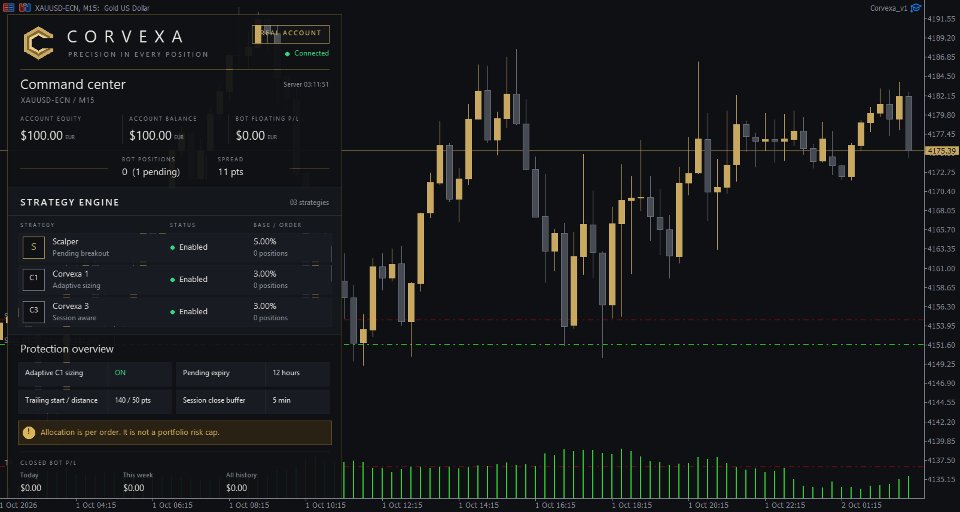Click the Bot Floating P/L $0.00 value
Viewport: 960px width, 512px height.
coord(250,136)
